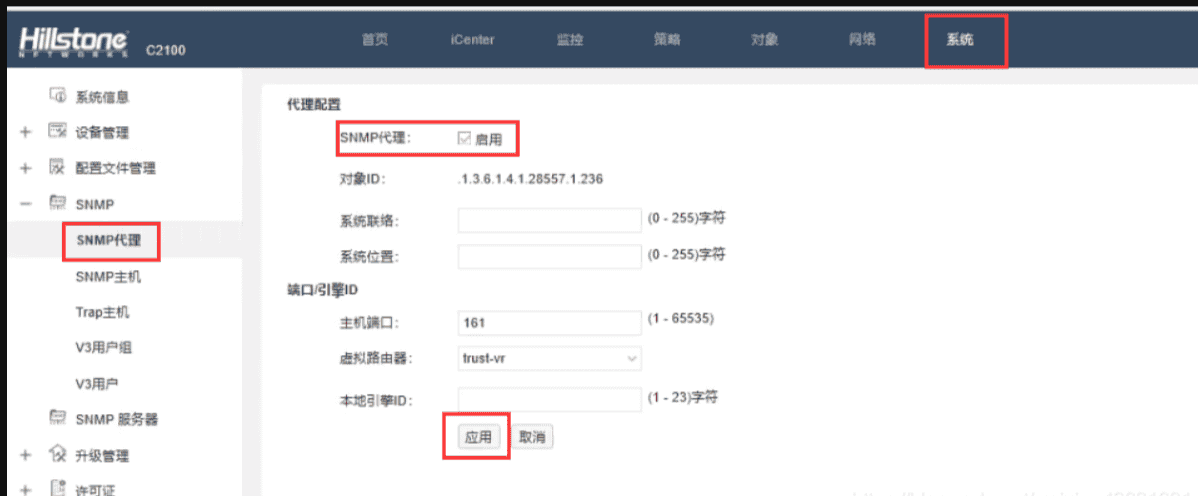Viewport: 1198px width, 496px height.
Task: Click the 配置文件管理 file icon
Action: 58,167
